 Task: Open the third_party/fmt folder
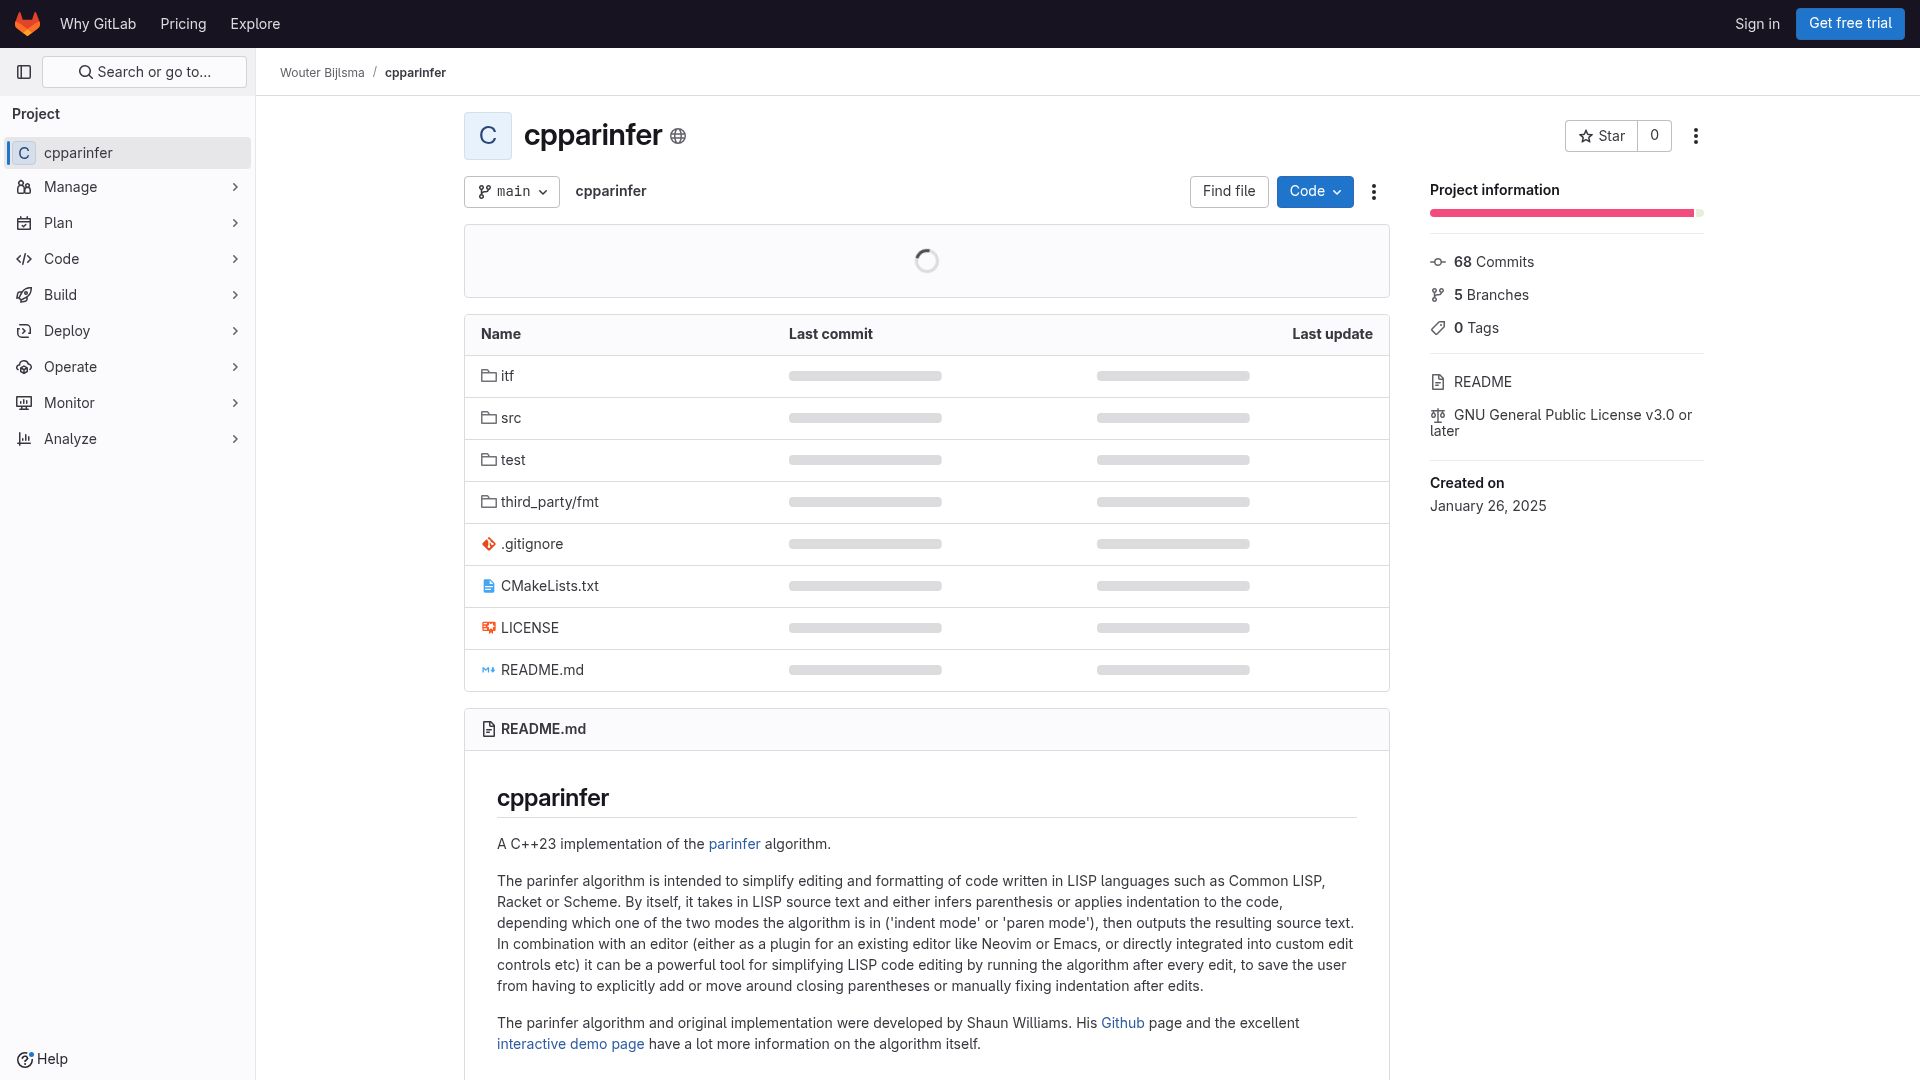tap(549, 502)
